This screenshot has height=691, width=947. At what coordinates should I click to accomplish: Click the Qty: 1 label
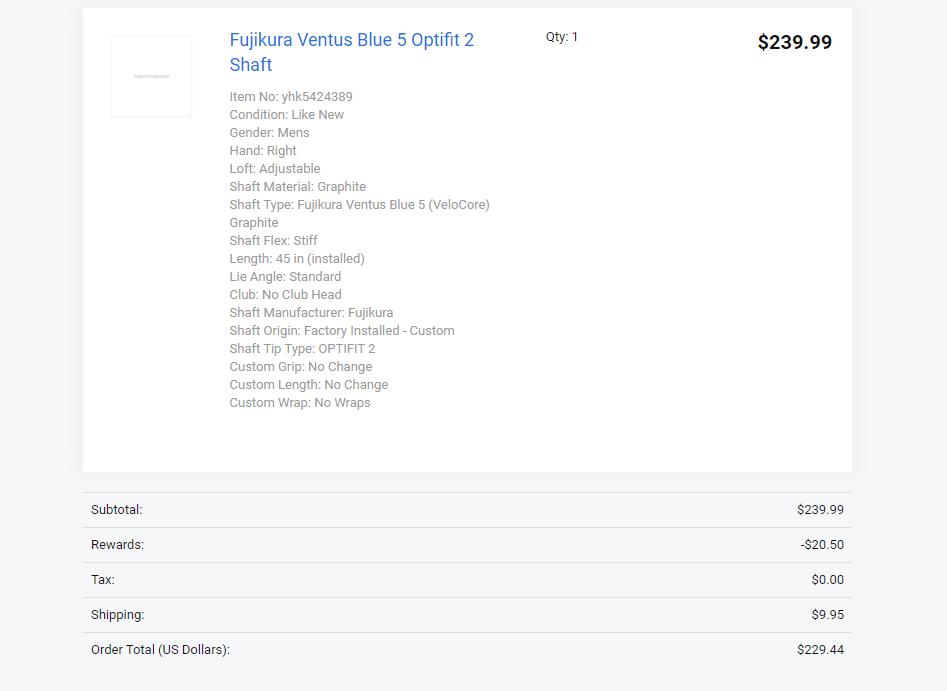tap(562, 37)
